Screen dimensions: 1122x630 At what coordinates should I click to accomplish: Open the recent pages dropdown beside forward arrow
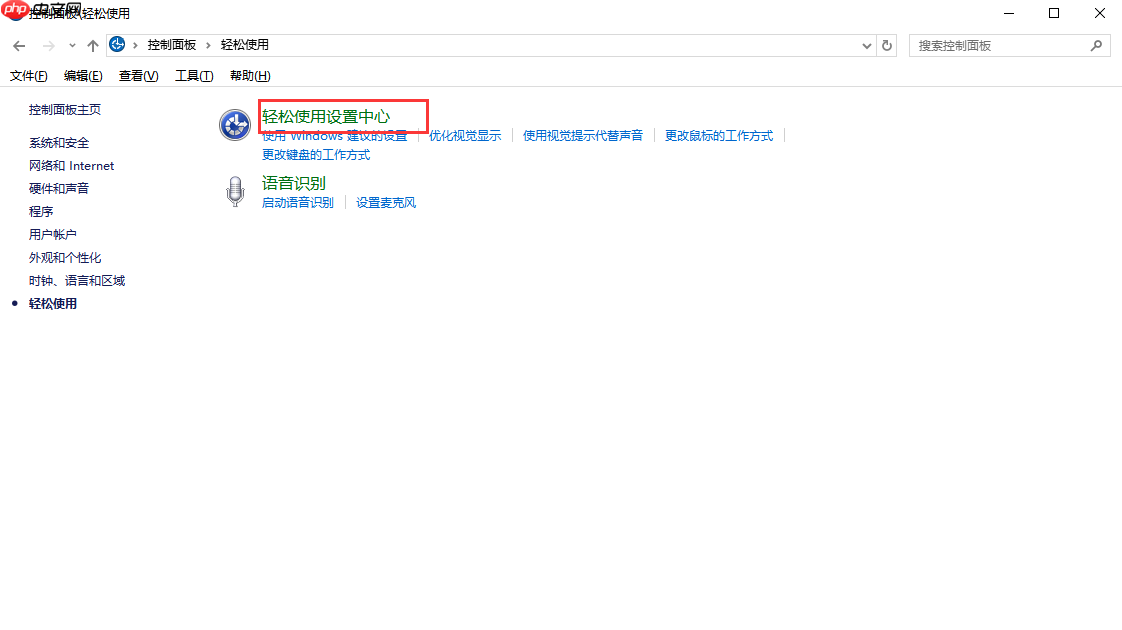(x=70, y=44)
